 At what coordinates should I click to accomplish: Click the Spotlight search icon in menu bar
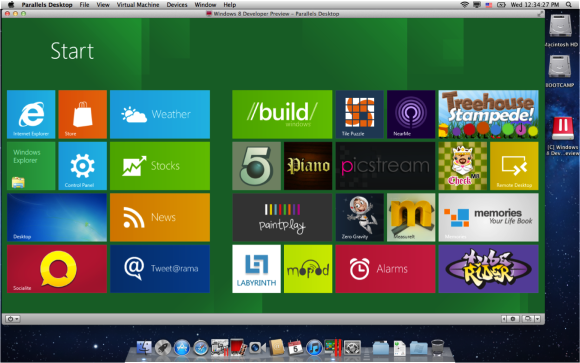coord(569,5)
